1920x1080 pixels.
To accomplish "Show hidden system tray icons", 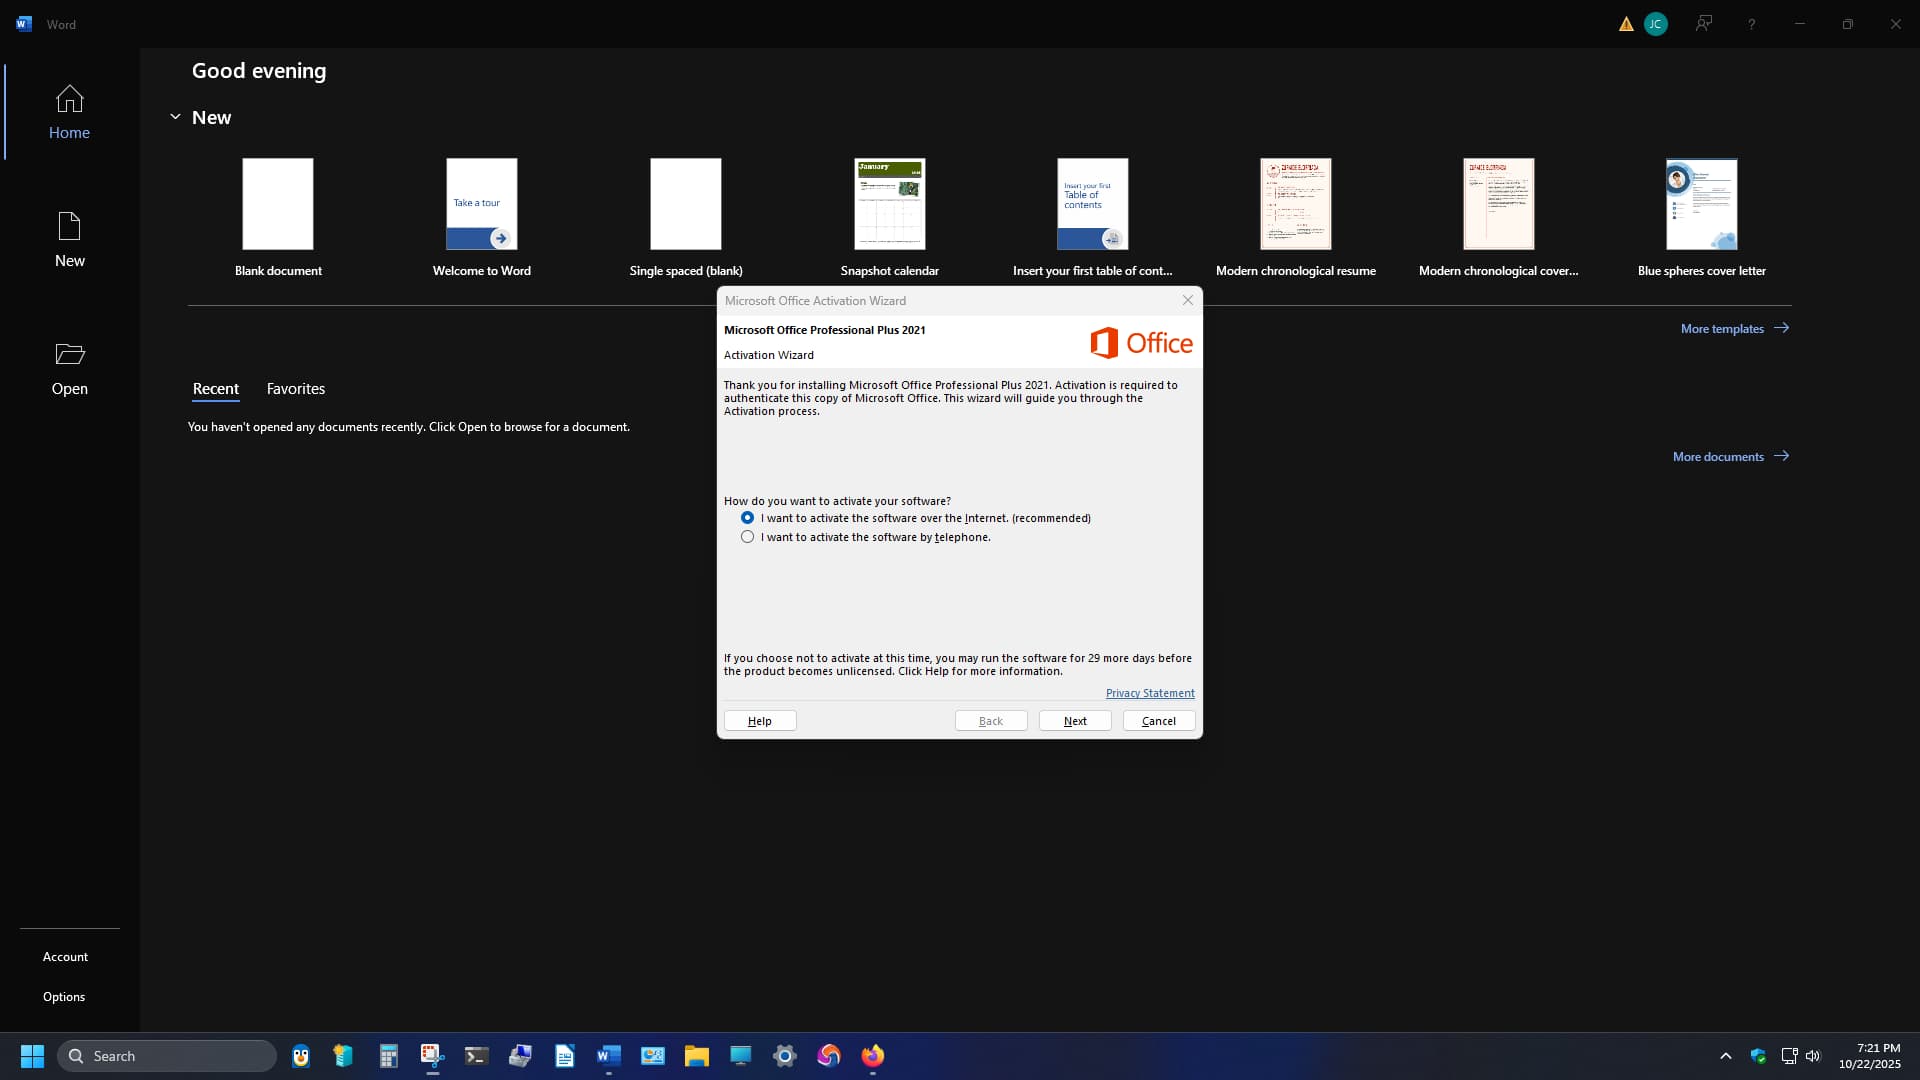I will [x=1725, y=1056].
